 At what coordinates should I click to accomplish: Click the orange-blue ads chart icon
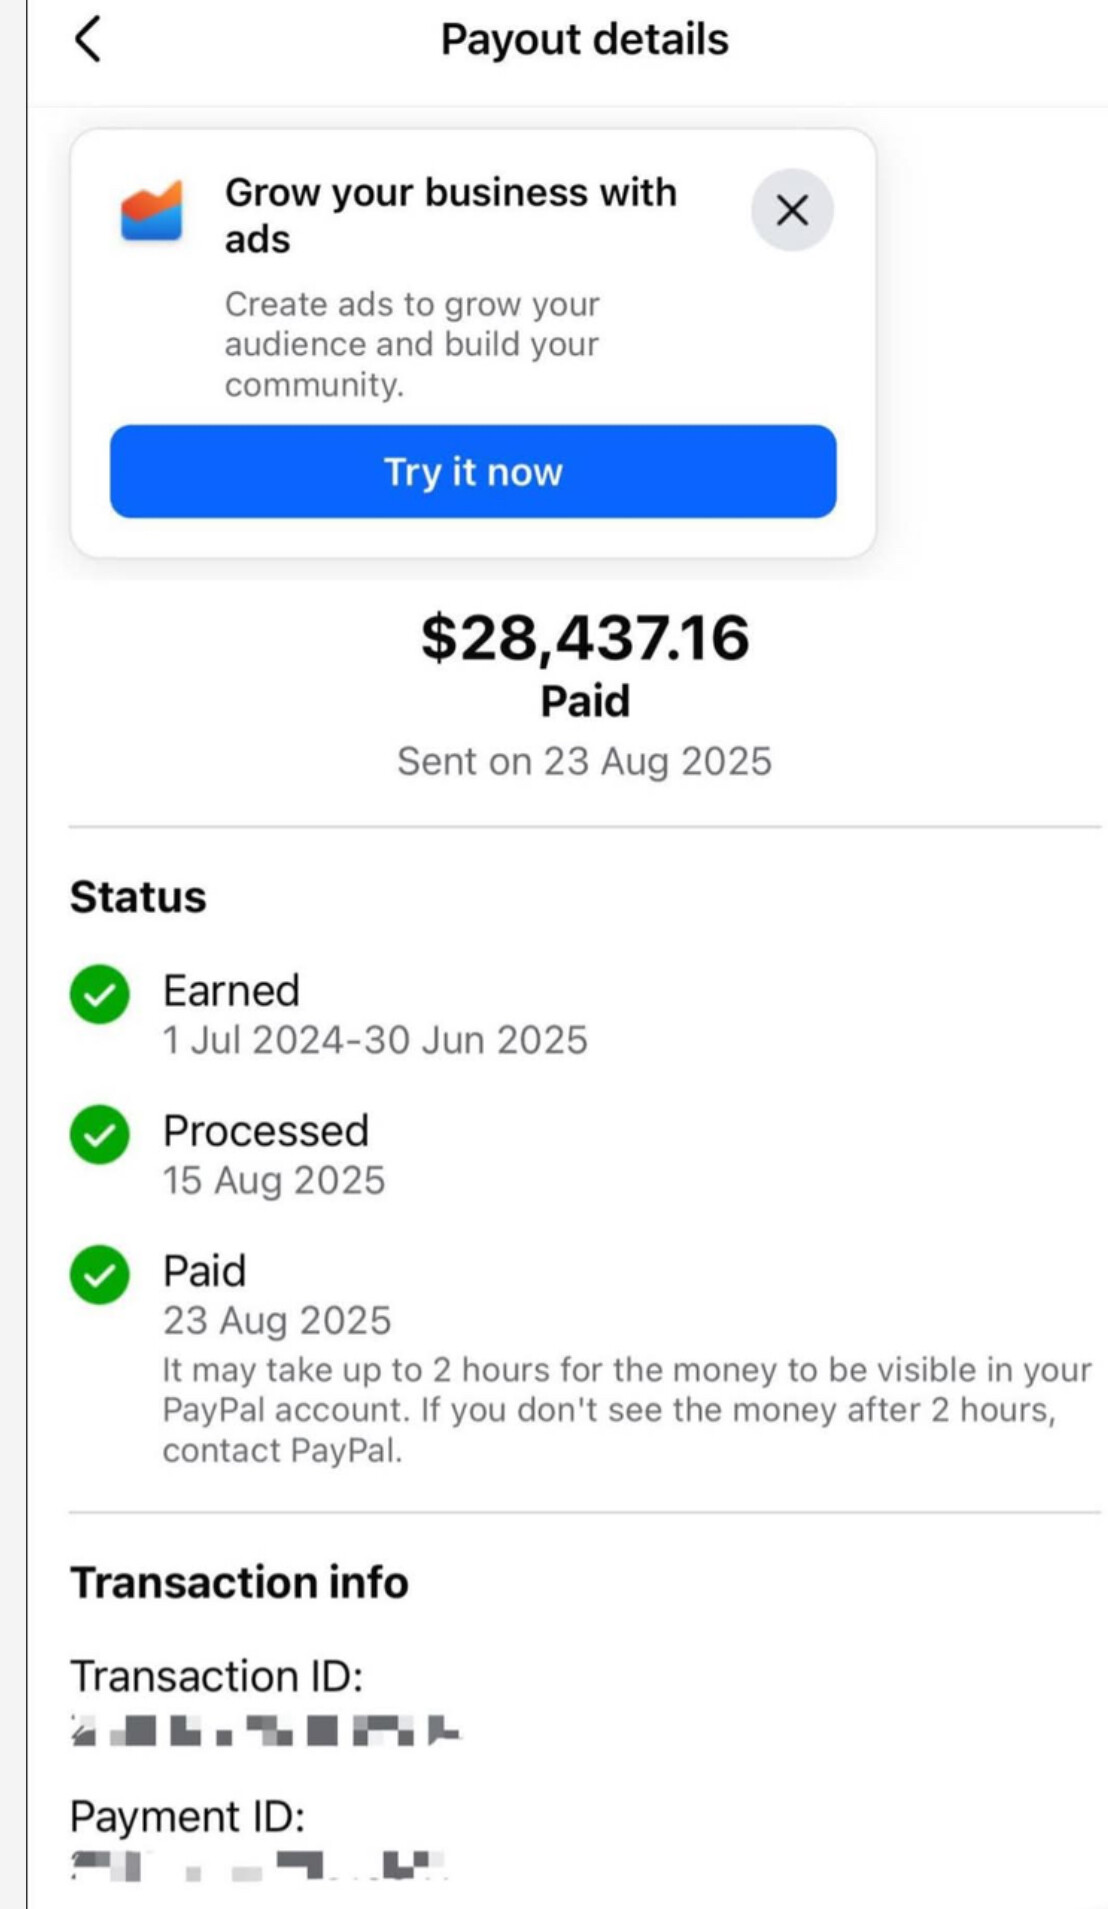pos(152,211)
